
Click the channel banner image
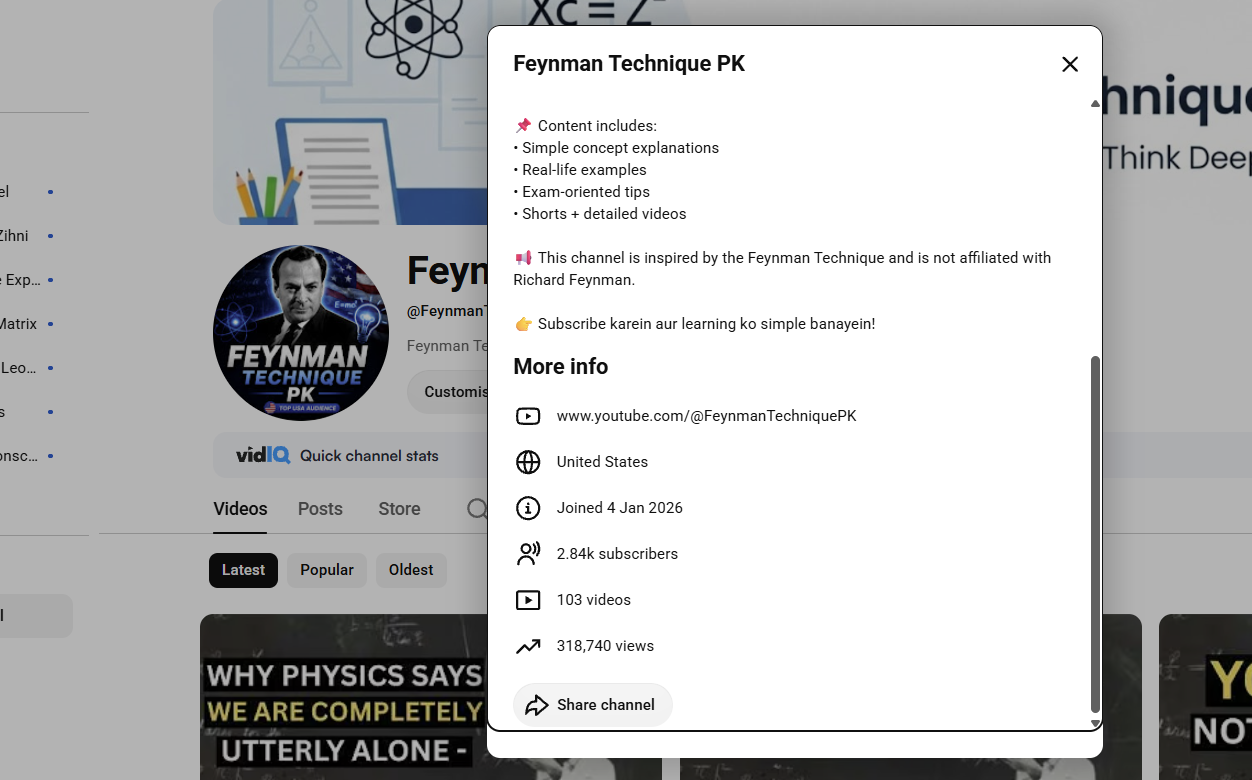[x=350, y=112]
